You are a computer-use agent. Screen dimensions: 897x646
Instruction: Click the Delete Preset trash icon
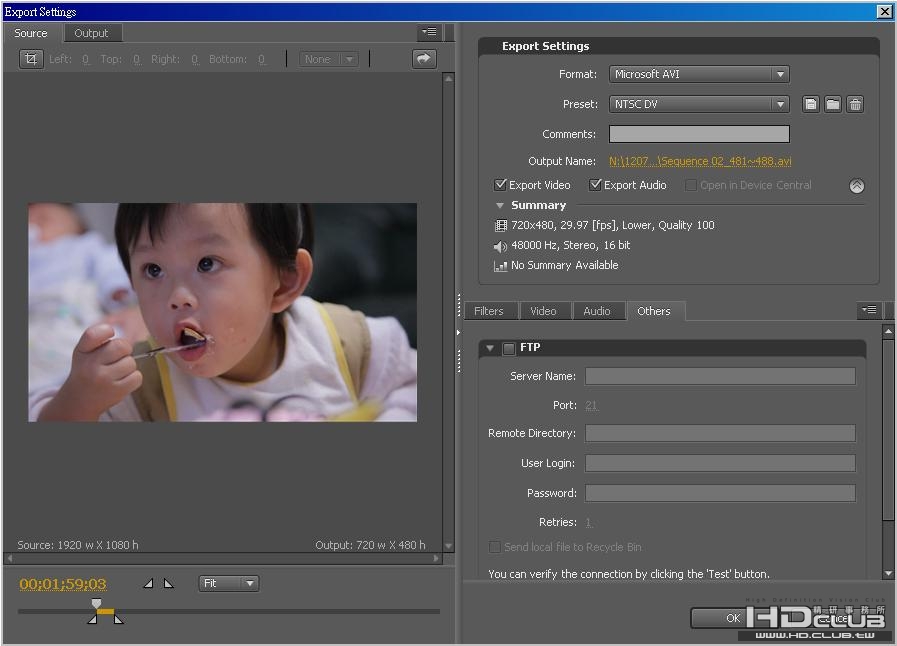(855, 104)
